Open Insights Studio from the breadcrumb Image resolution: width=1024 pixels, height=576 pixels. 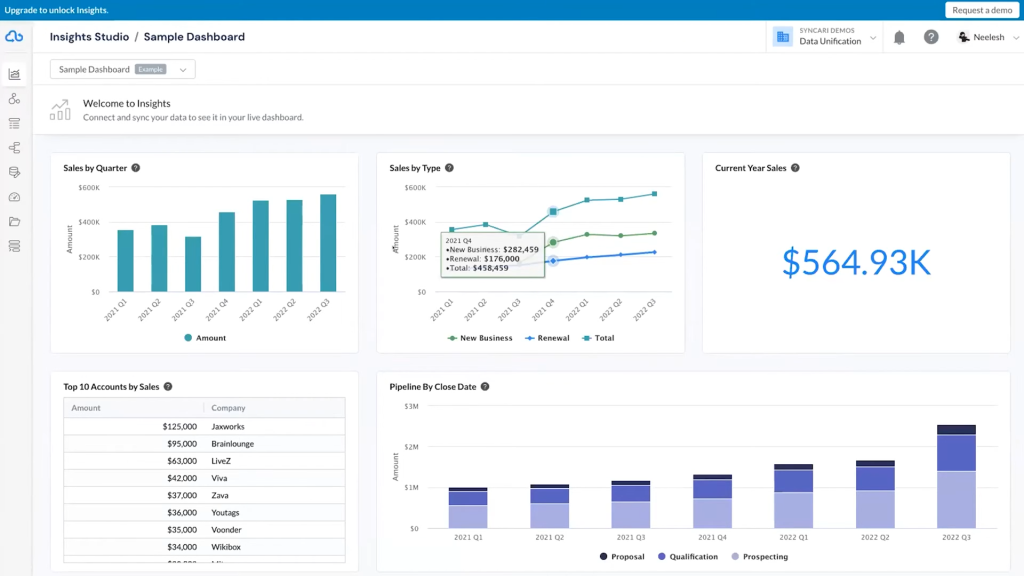coord(89,36)
